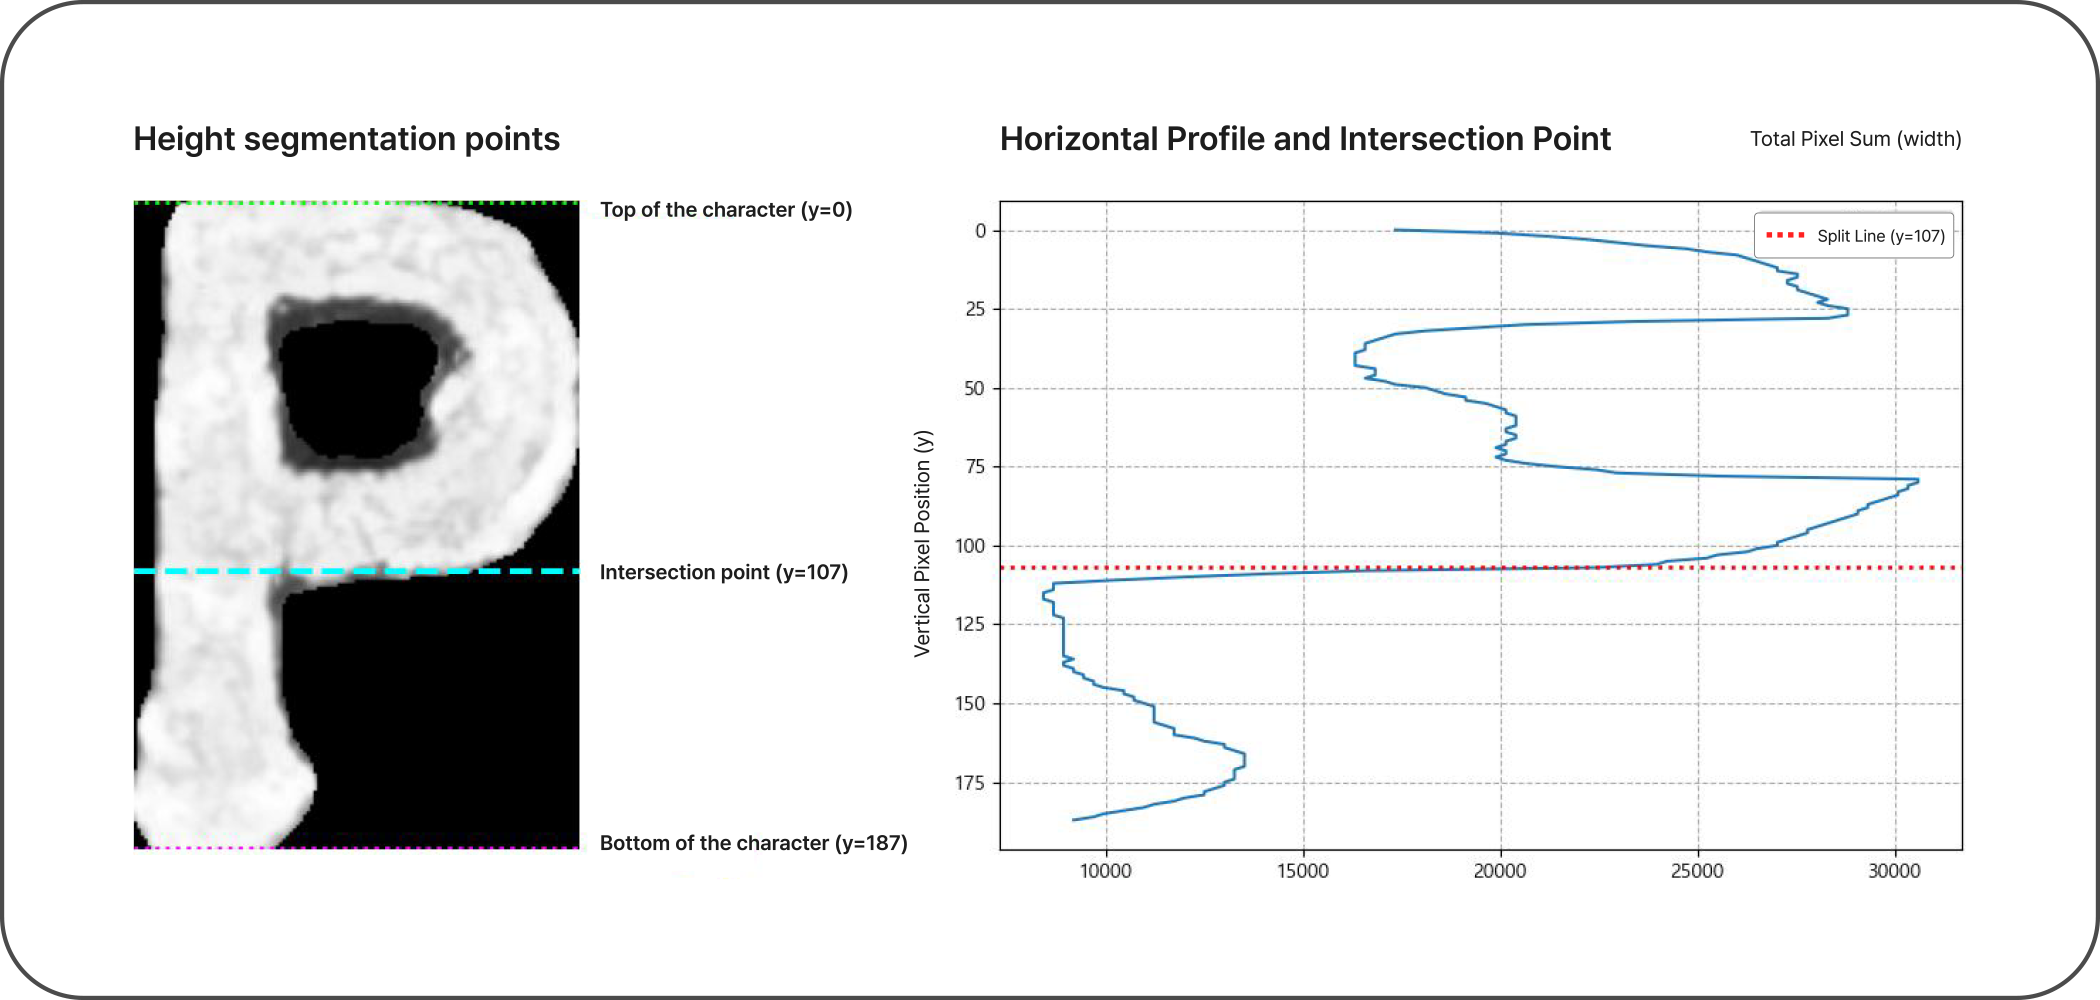Click the Split Line (y=107) legend text
Screen dimensions: 2100x1000
(x=1880, y=236)
